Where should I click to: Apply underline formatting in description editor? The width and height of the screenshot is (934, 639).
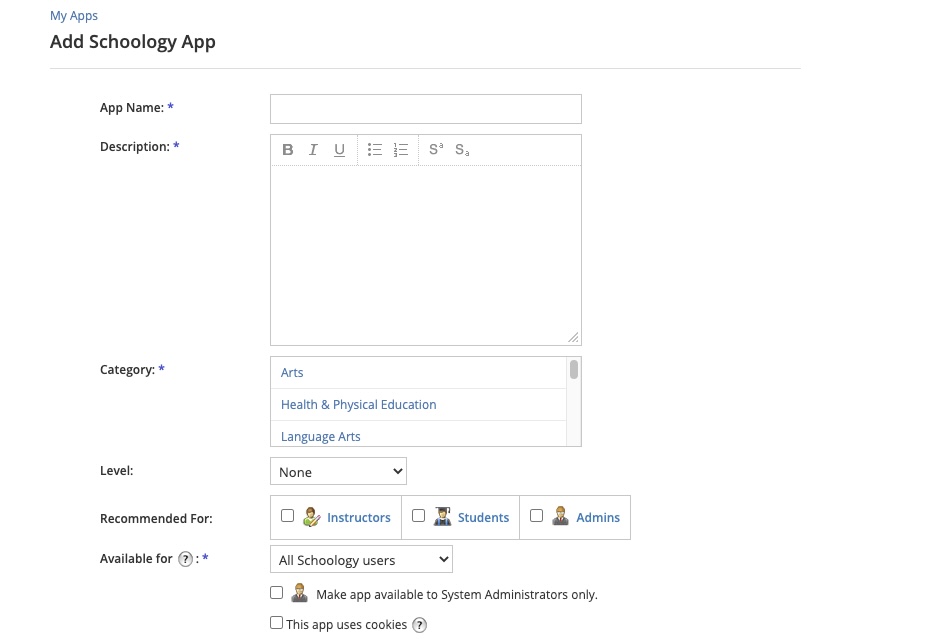(x=340, y=149)
